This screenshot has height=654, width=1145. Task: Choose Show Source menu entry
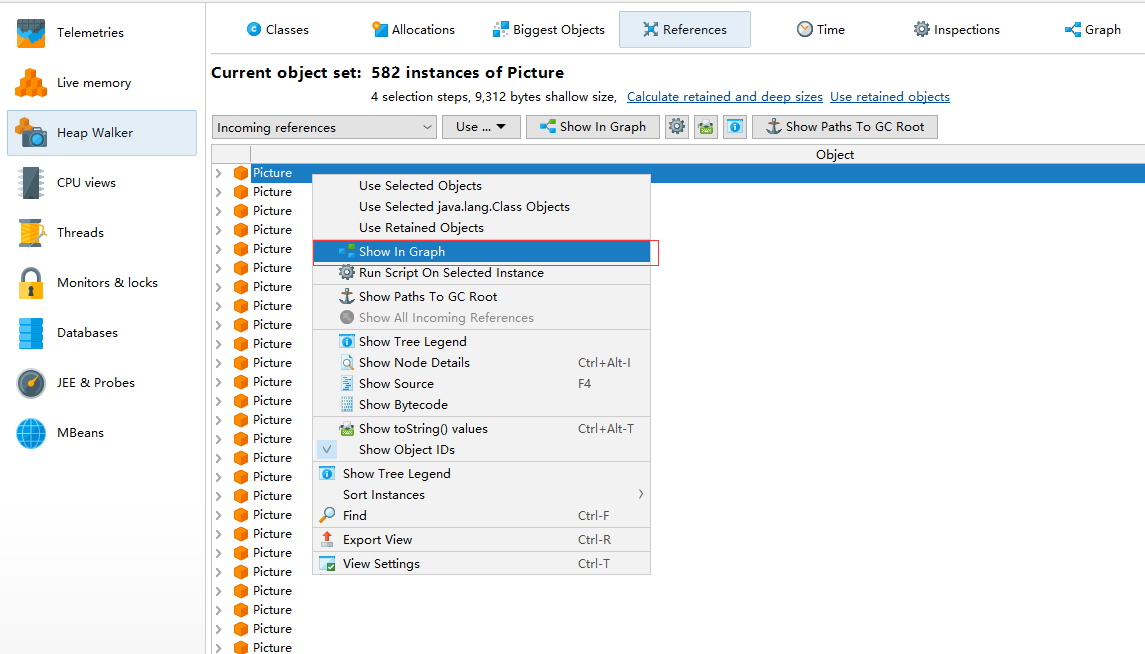(x=481, y=385)
